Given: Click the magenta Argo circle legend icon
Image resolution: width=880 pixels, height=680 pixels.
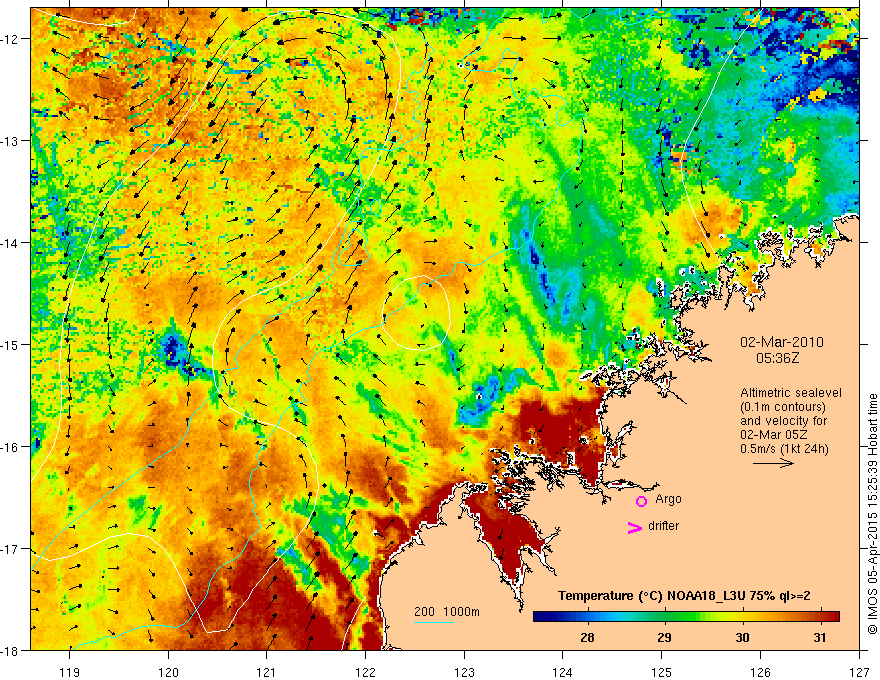Looking at the screenshot, I should point(641,501).
